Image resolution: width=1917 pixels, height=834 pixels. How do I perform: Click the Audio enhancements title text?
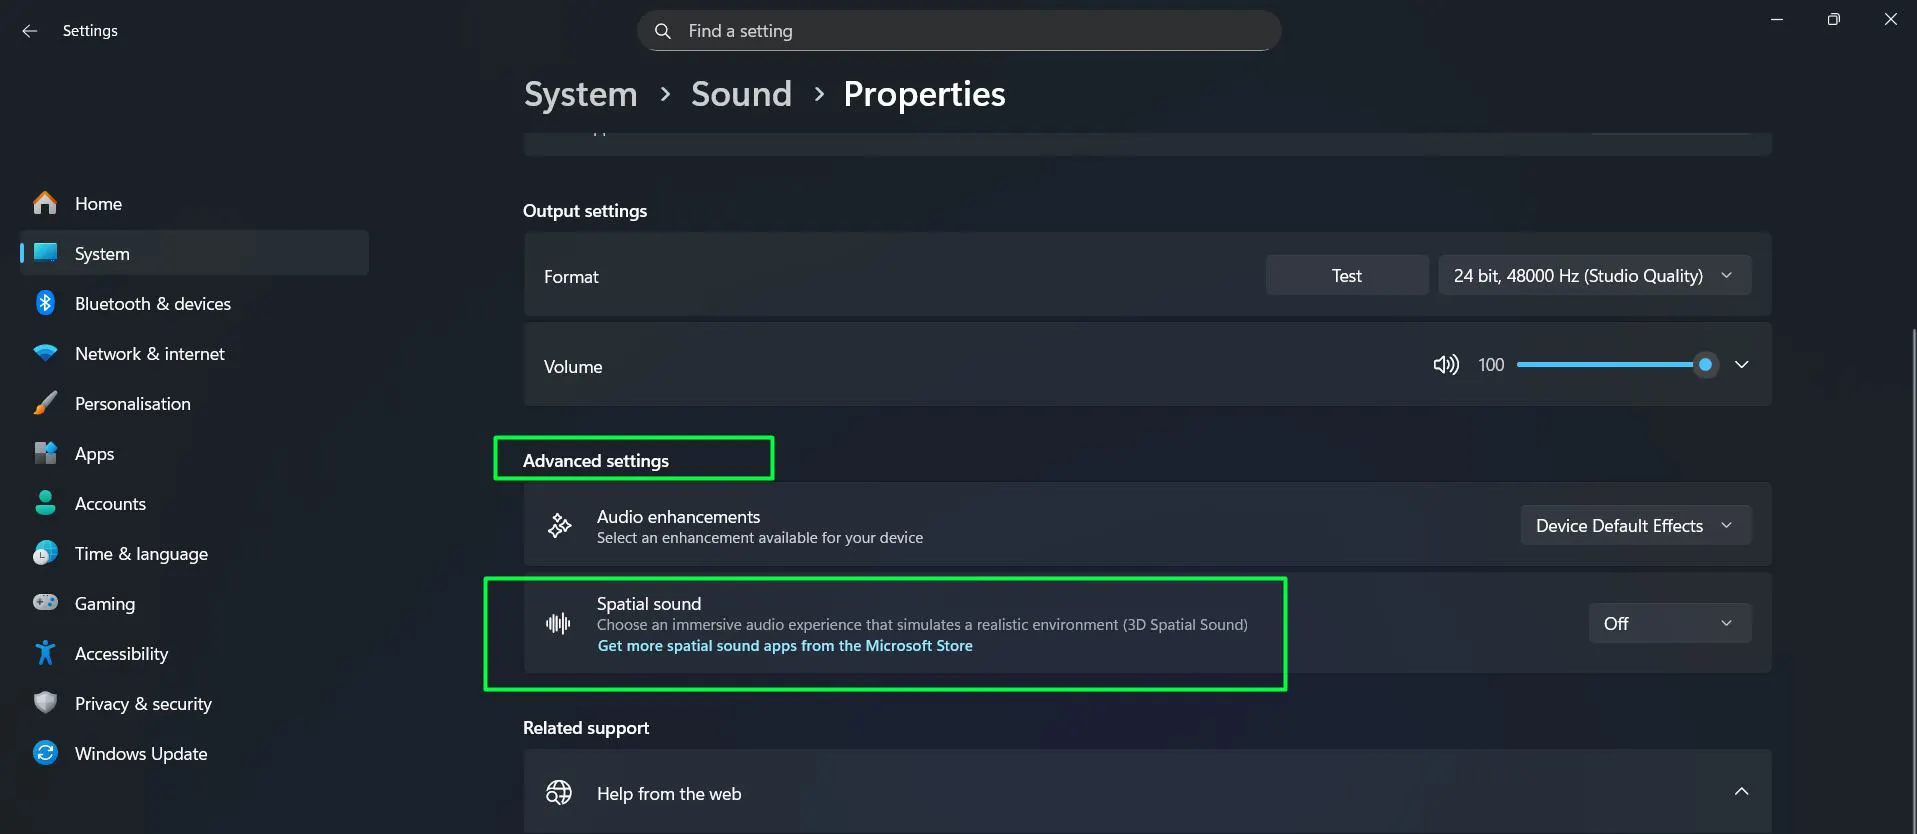(x=678, y=516)
